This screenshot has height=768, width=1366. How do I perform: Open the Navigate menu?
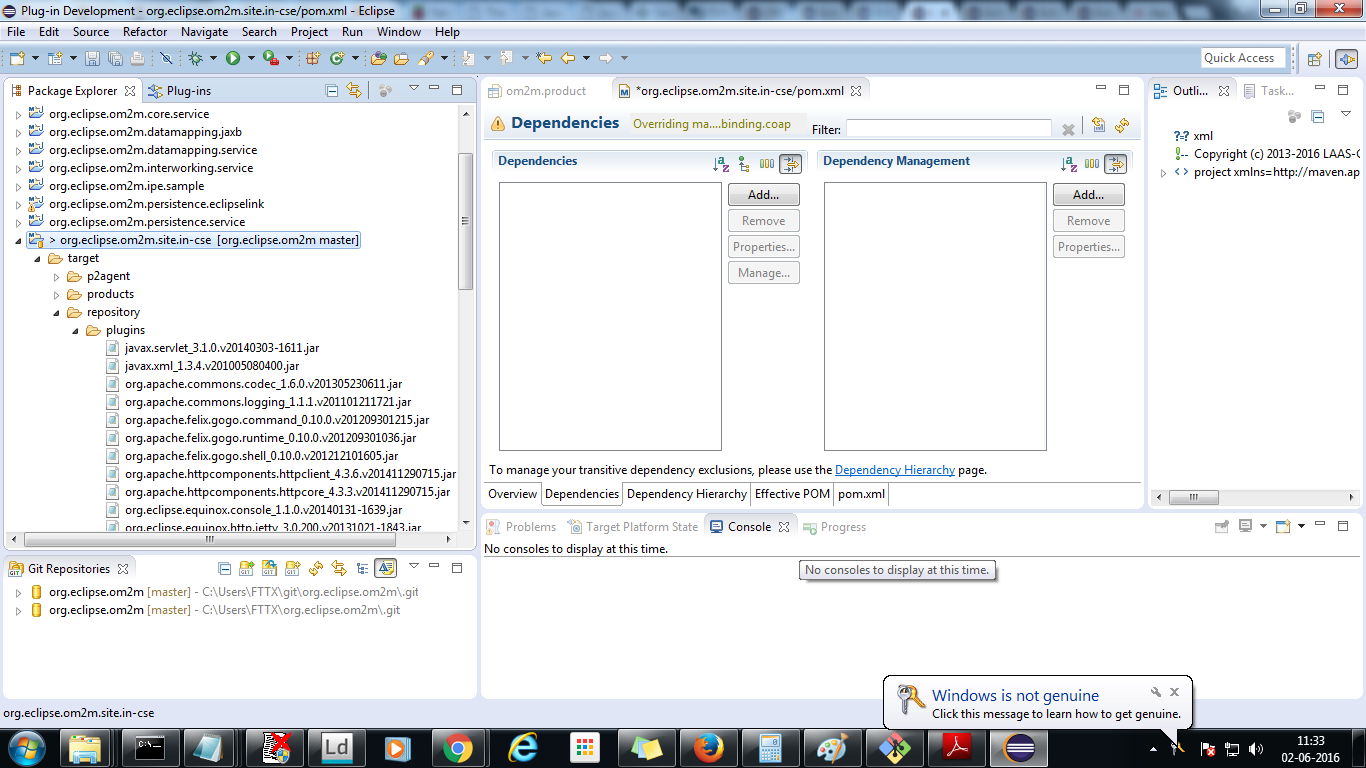point(204,32)
